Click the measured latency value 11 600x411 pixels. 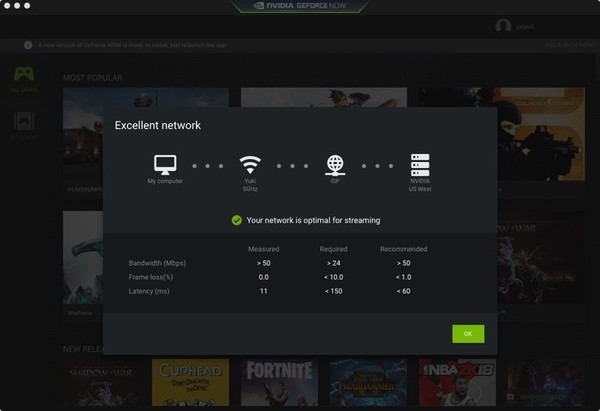tap(263, 291)
